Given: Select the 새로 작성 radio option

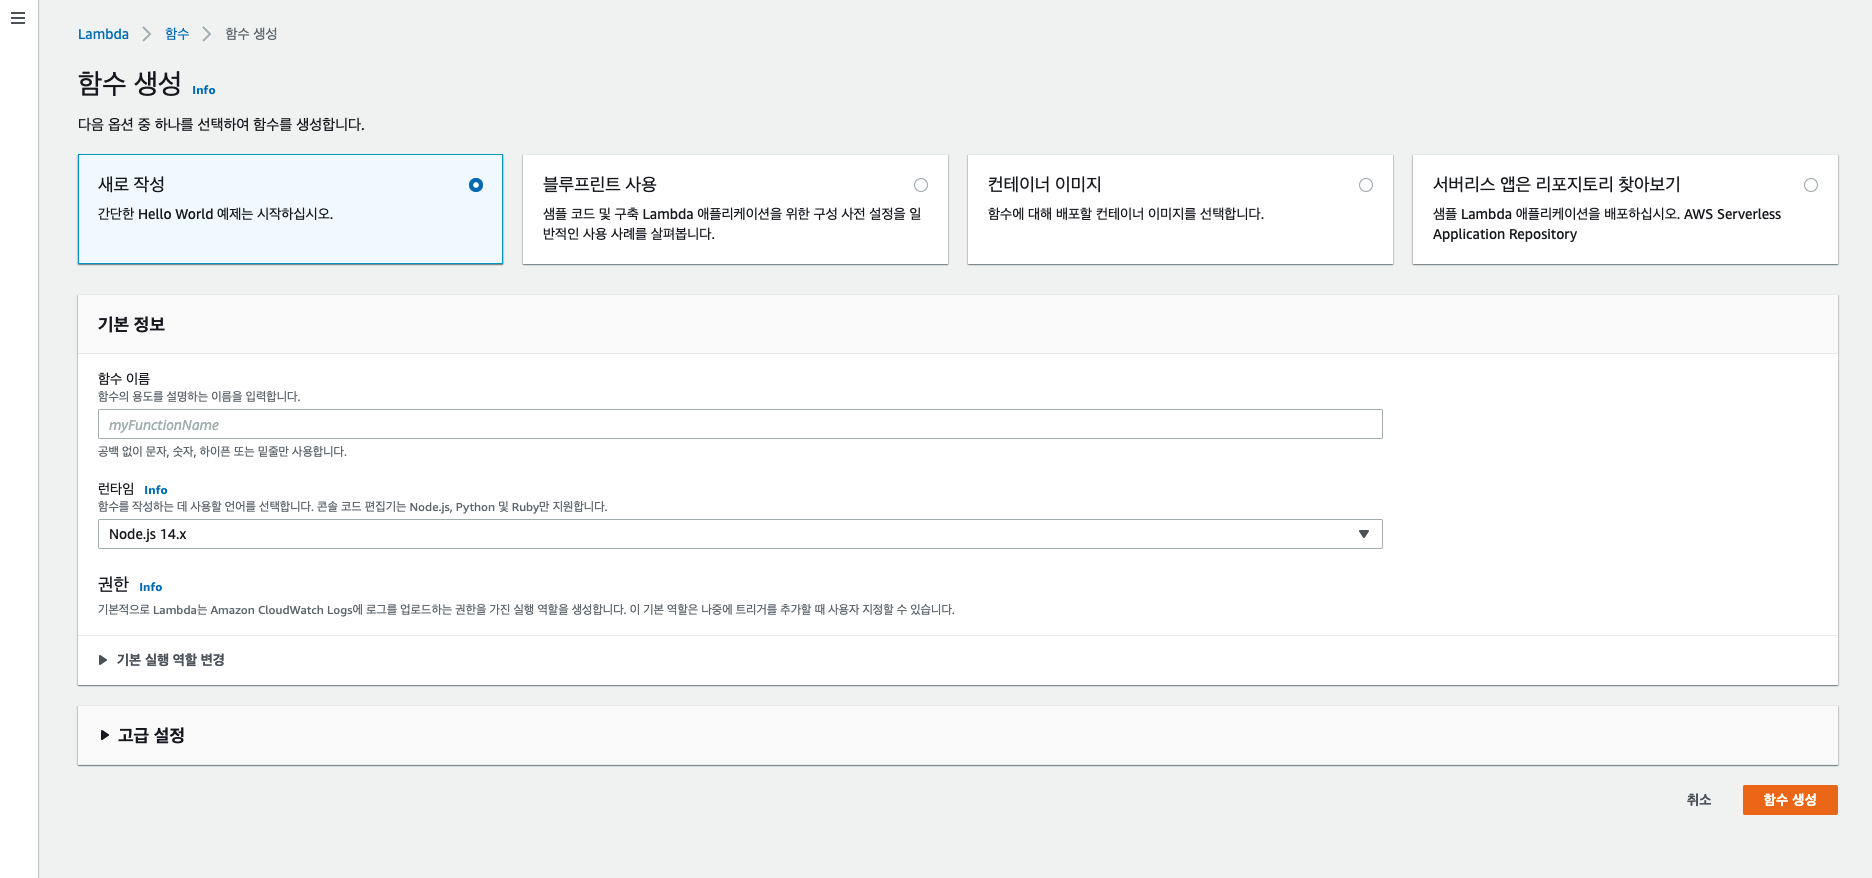Looking at the screenshot, I should coord(476,185).
